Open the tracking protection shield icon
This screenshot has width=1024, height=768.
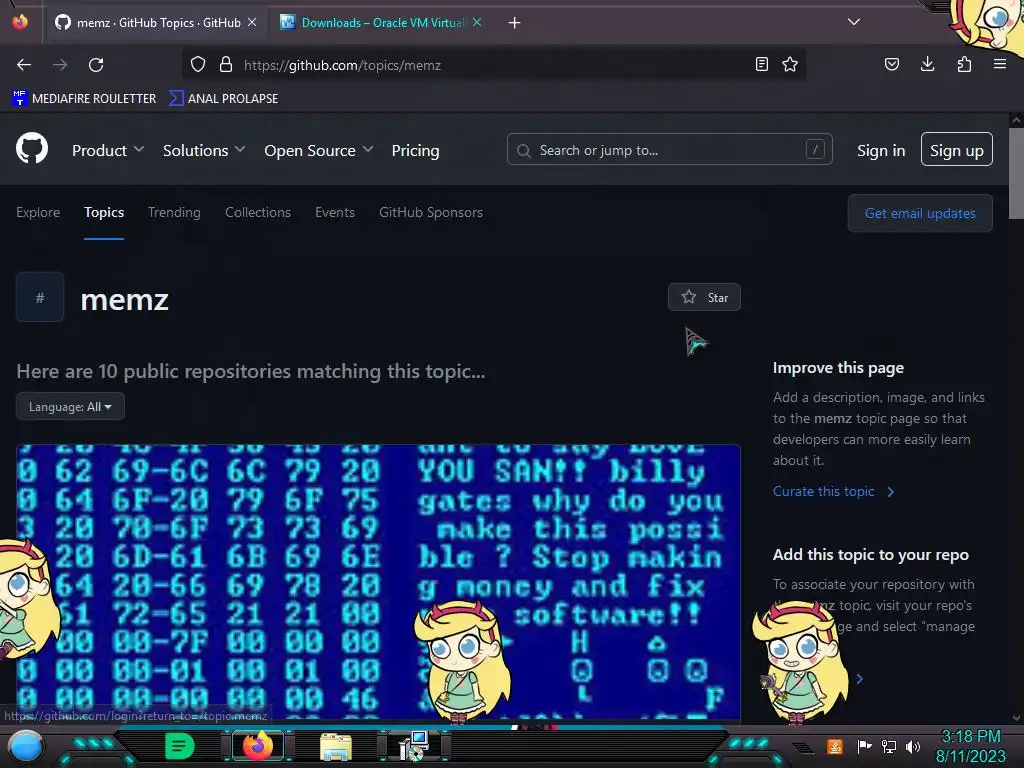tap(198, 64)
